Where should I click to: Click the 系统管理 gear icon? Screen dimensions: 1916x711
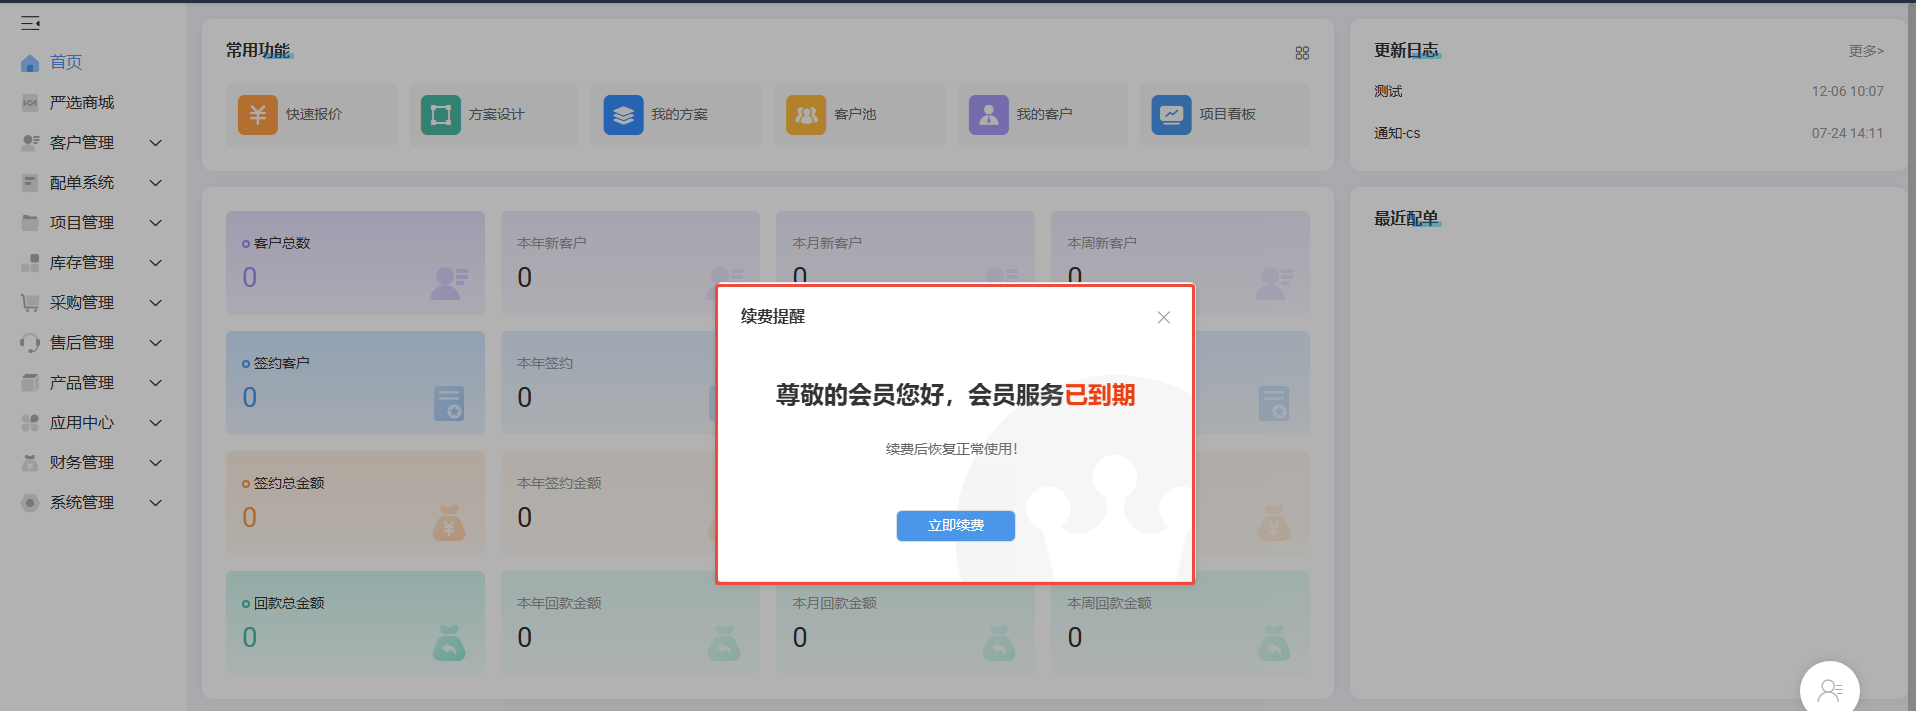coord(30,503)
